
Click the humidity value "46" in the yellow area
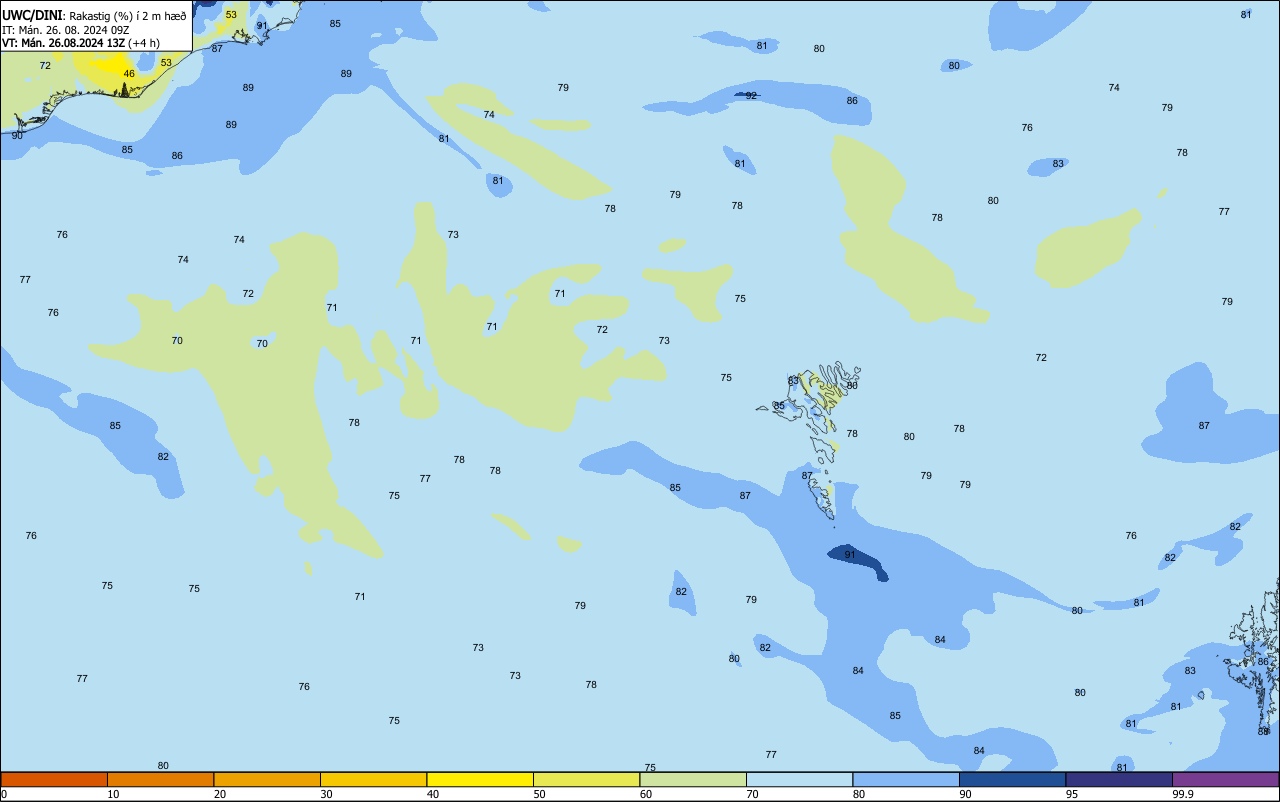129,73
